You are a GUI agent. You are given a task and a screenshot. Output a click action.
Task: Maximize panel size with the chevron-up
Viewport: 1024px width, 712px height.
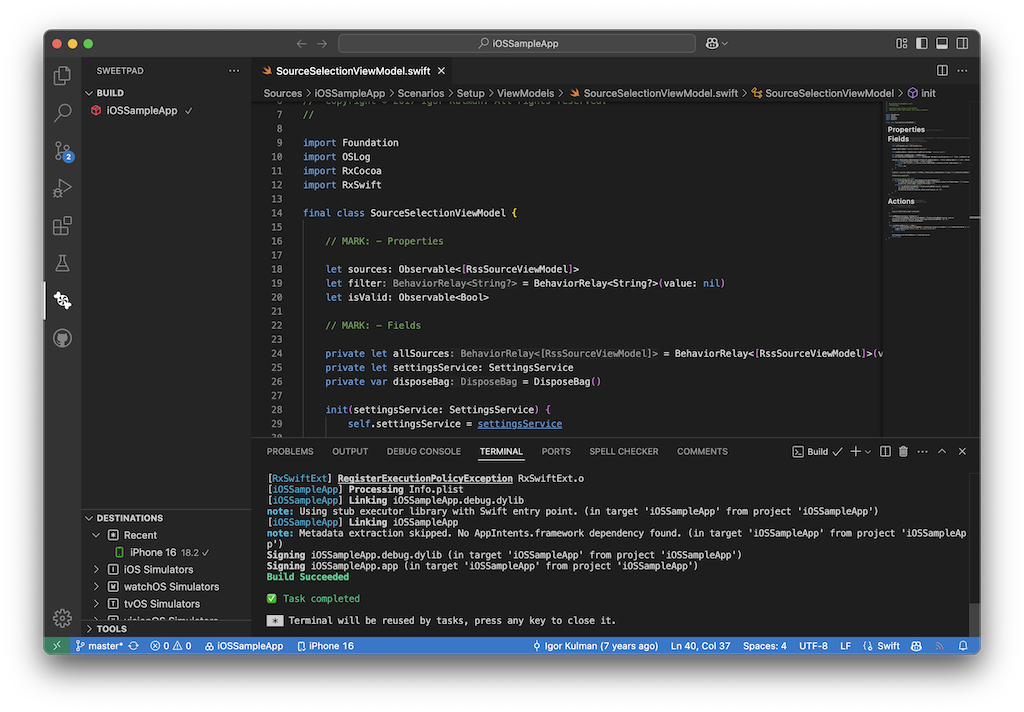point(941,452)
